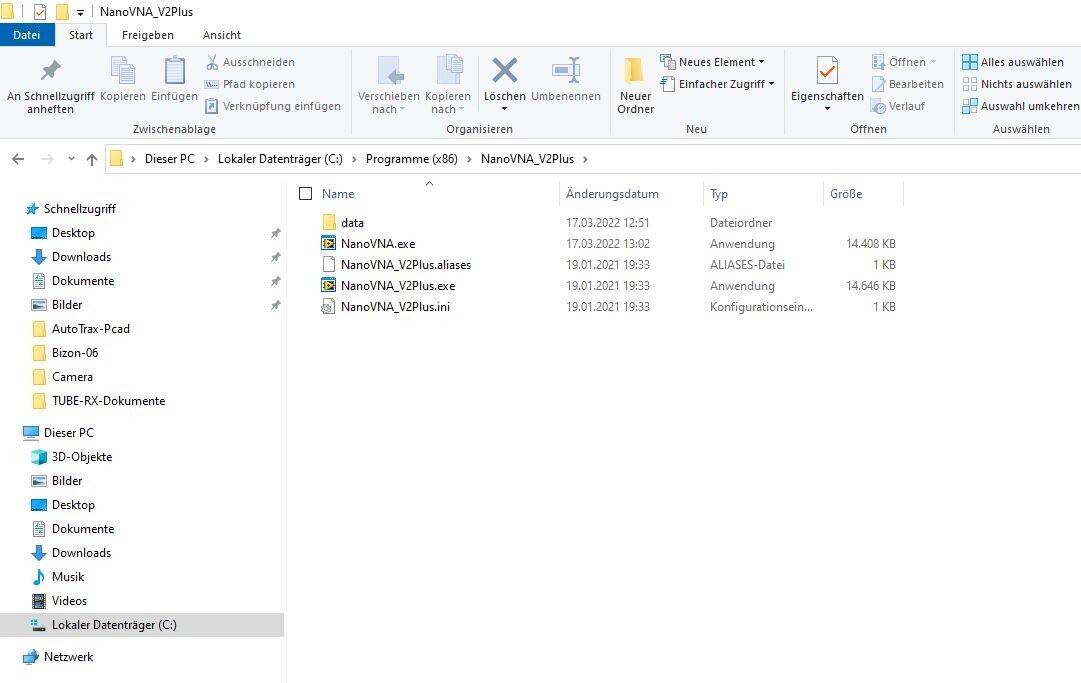Click Bearbeiten in ribbon
The width and height of the screenshot is (1081, 683).
point(908,84)
